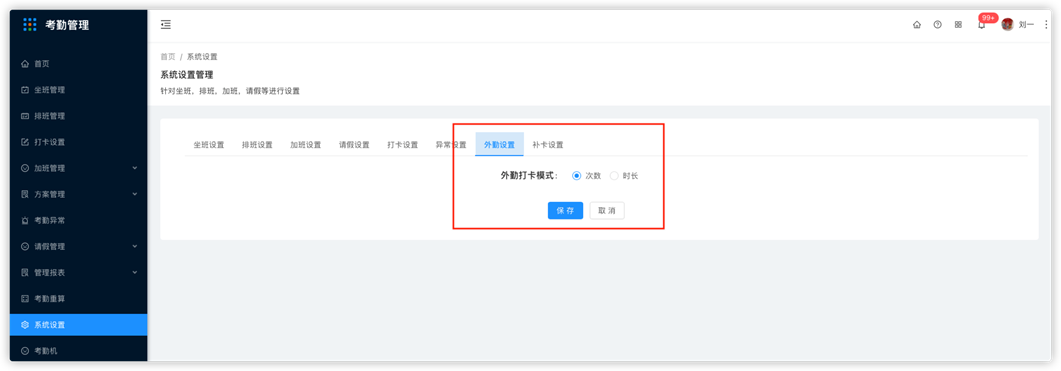The height and width of the screenshot is (371, 1061).
Task: Expand the 请假管理 submenu chevron
Action: point(135,246)
